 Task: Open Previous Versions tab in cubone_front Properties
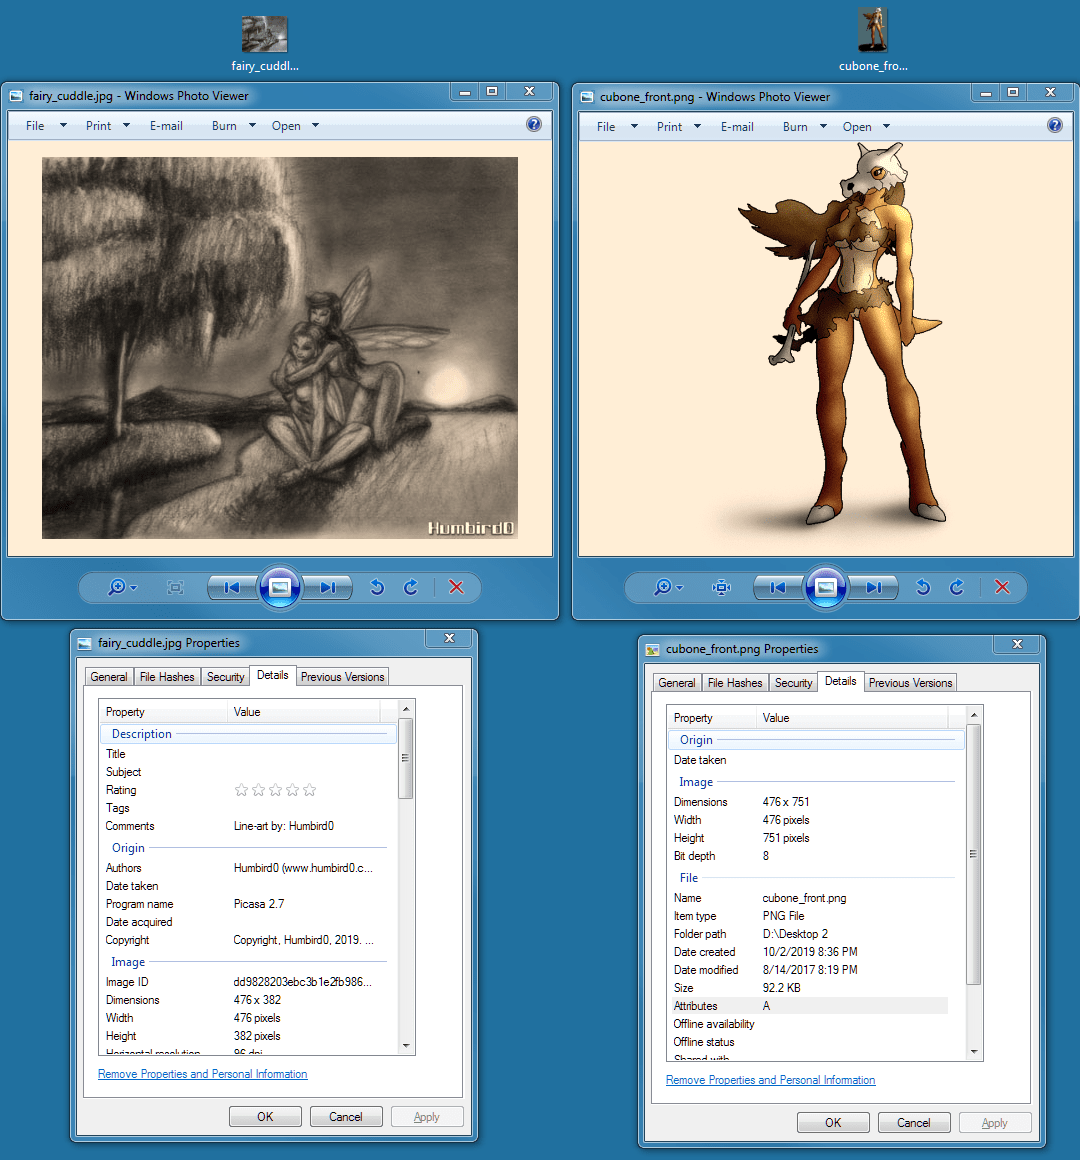[910, 683]
